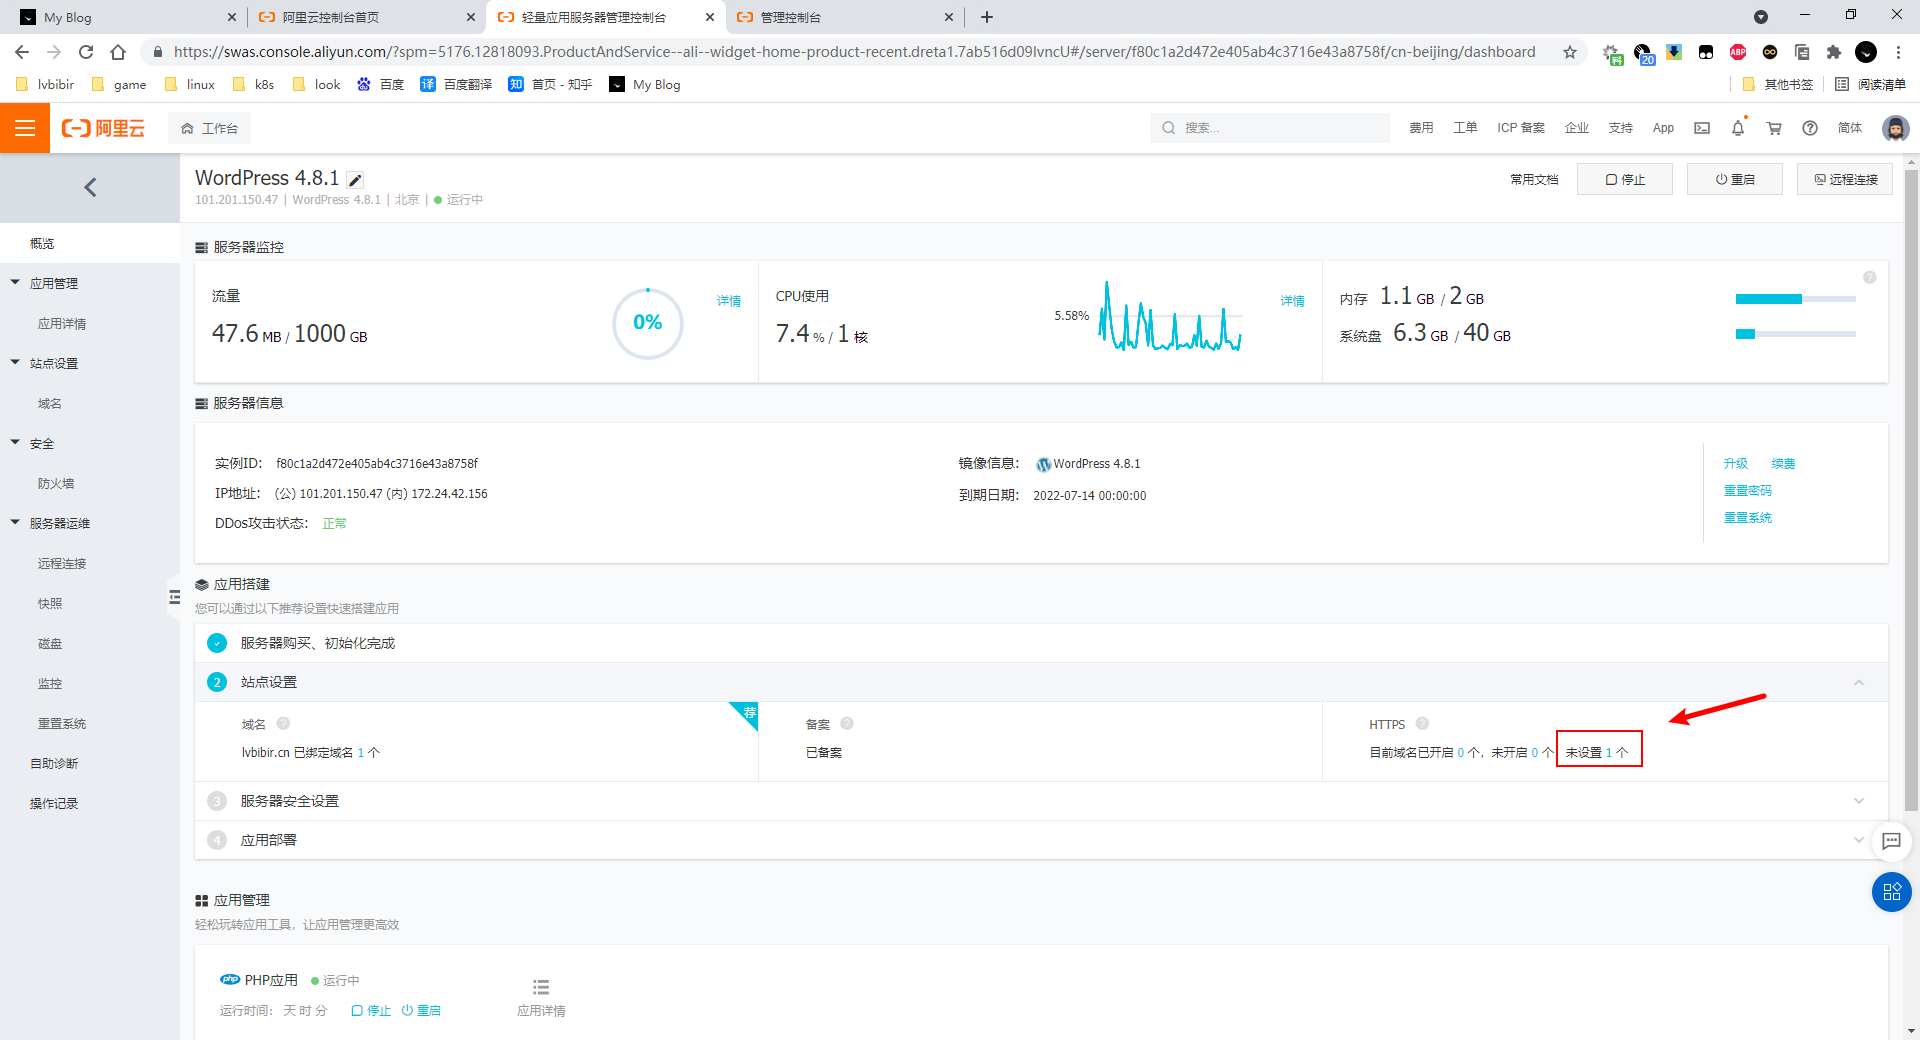The image size is (1920, 1040).
Task: Open the hamburger menu in the Aliyun header
Action: (24, 128)
